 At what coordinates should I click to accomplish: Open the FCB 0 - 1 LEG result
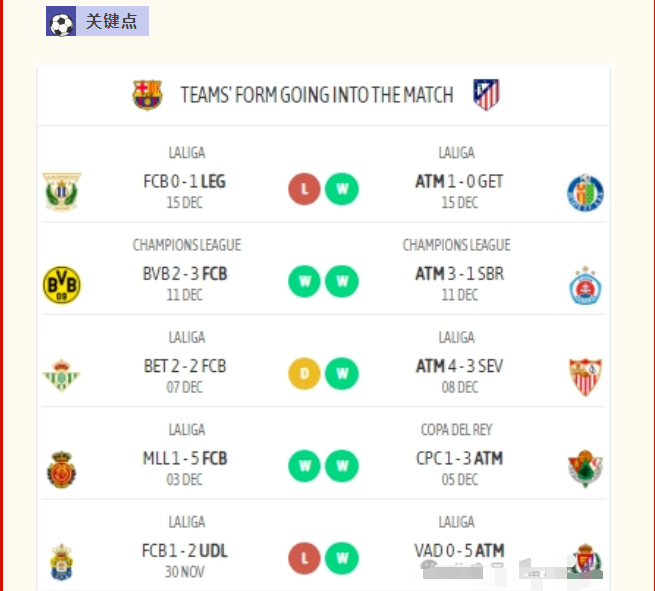[x=185, y=182]
